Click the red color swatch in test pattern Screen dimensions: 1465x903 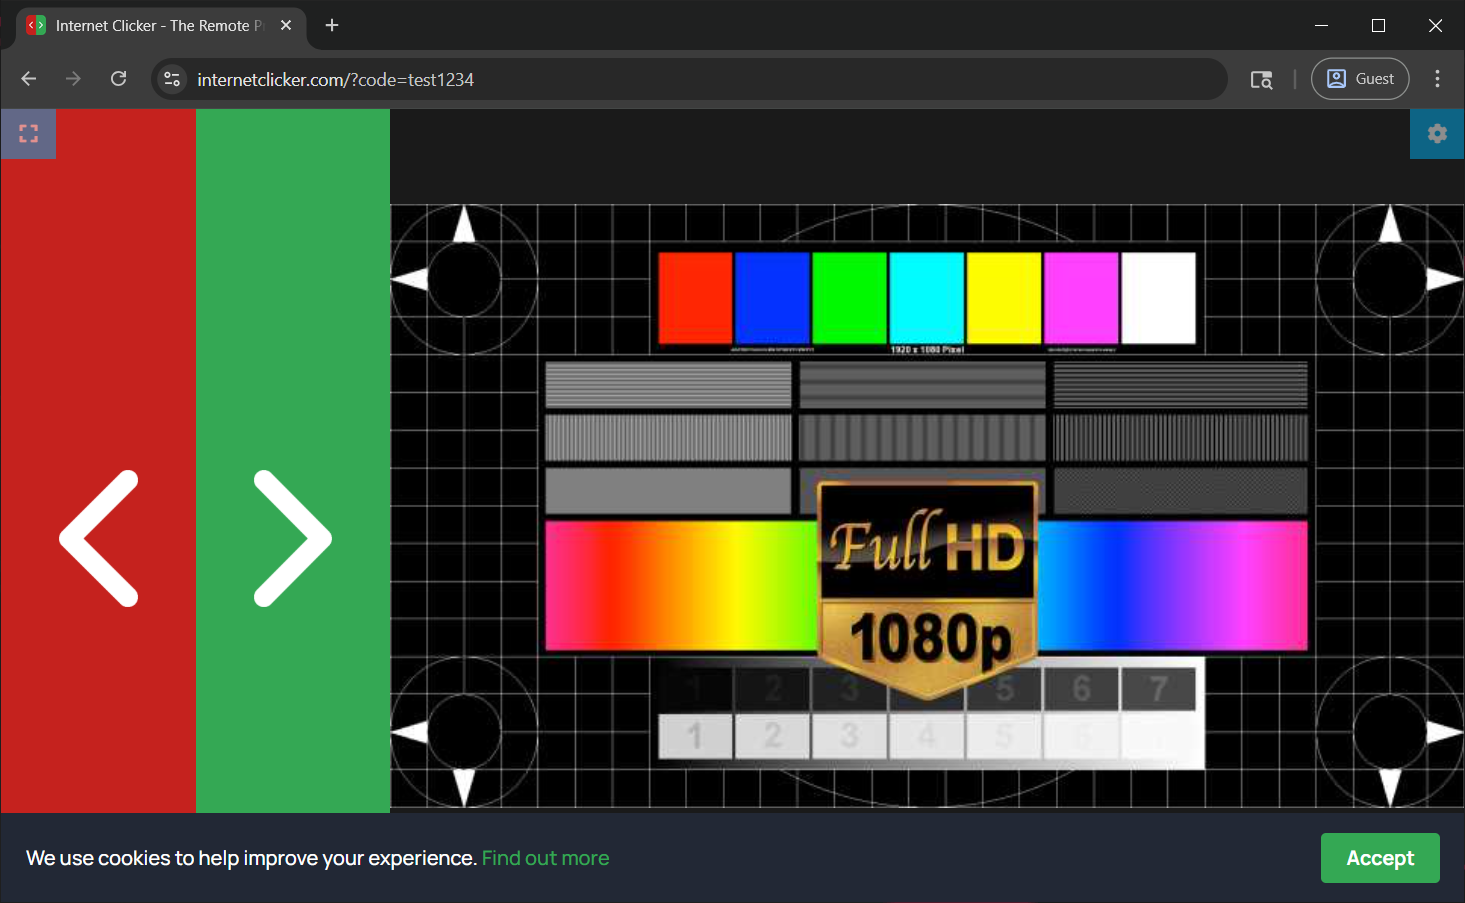click(x=695, y=297)
